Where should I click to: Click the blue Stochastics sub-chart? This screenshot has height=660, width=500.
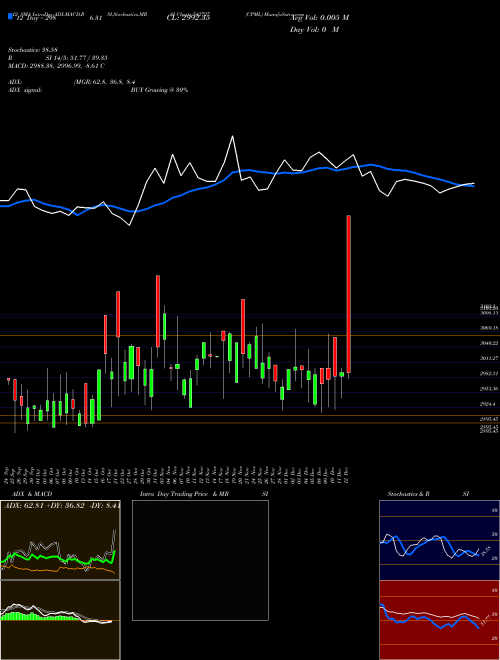point(439,540)
